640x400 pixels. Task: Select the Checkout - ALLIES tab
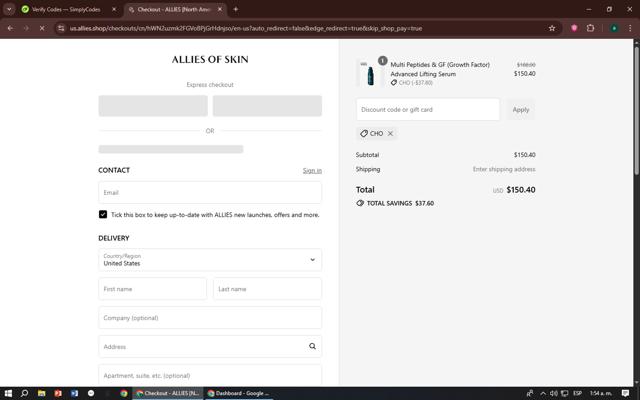(176, 9)
